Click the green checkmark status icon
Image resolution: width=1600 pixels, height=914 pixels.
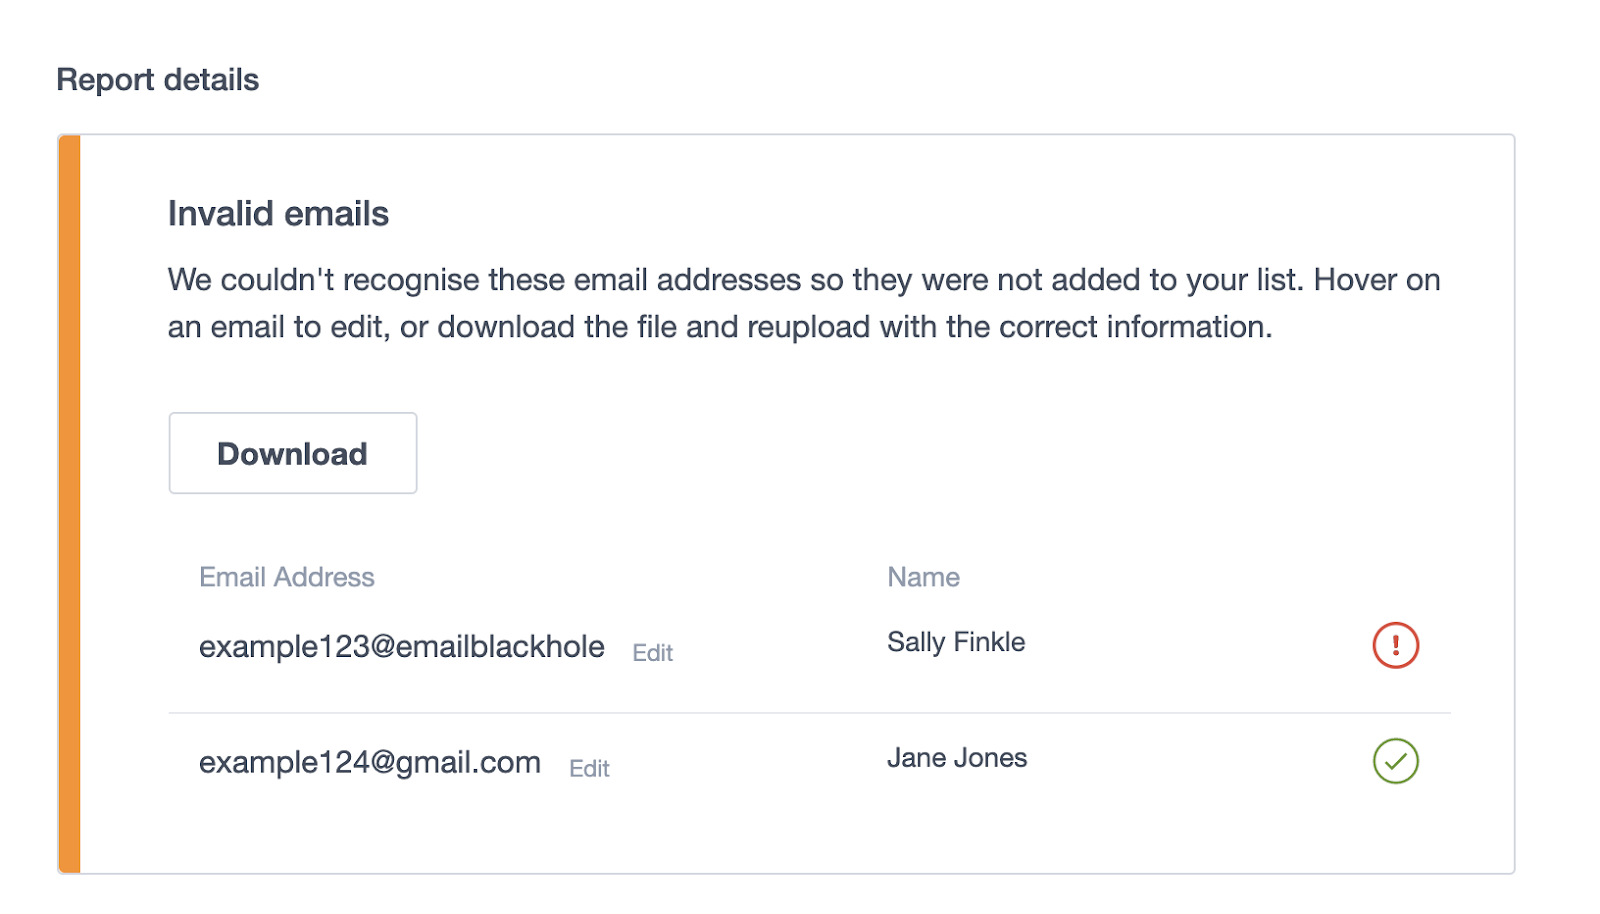coord(1395,761)
